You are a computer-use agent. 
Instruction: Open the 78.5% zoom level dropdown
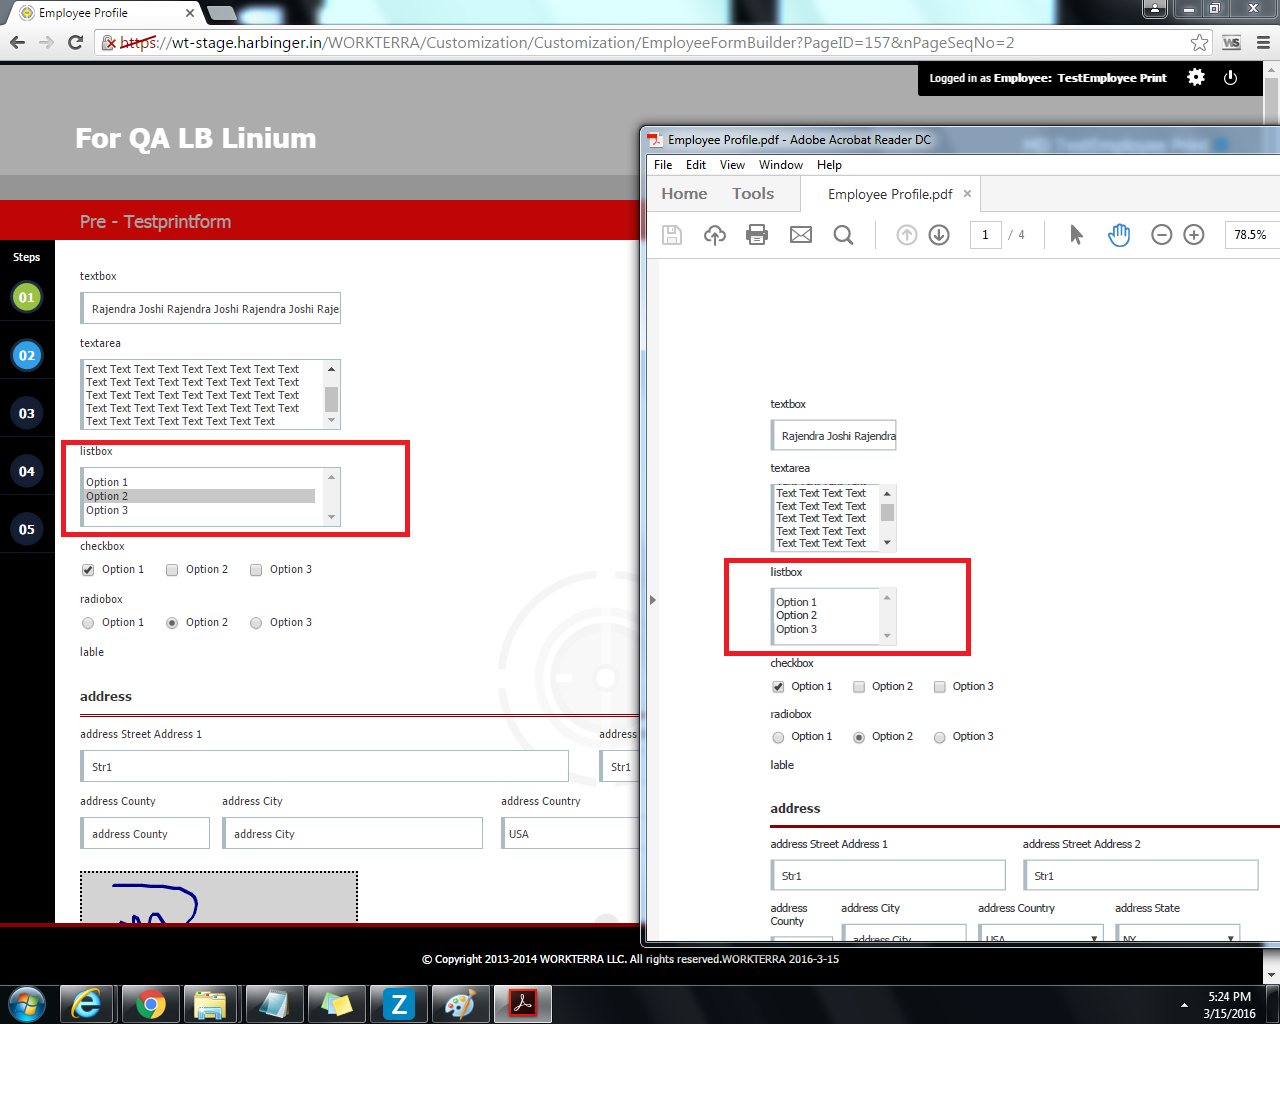1251,235
